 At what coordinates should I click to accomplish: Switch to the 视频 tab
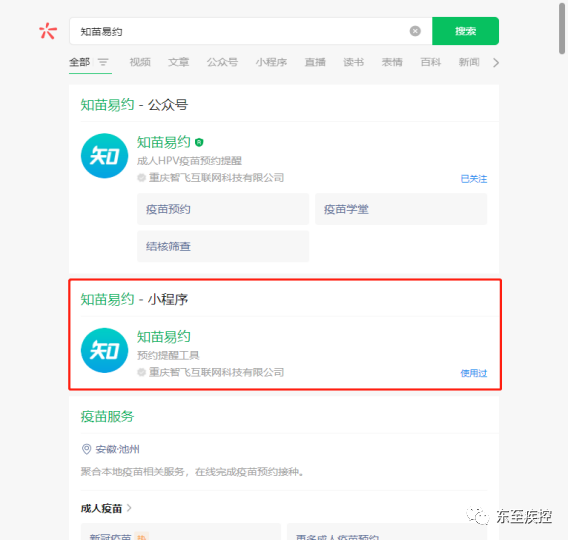point(140,62)
